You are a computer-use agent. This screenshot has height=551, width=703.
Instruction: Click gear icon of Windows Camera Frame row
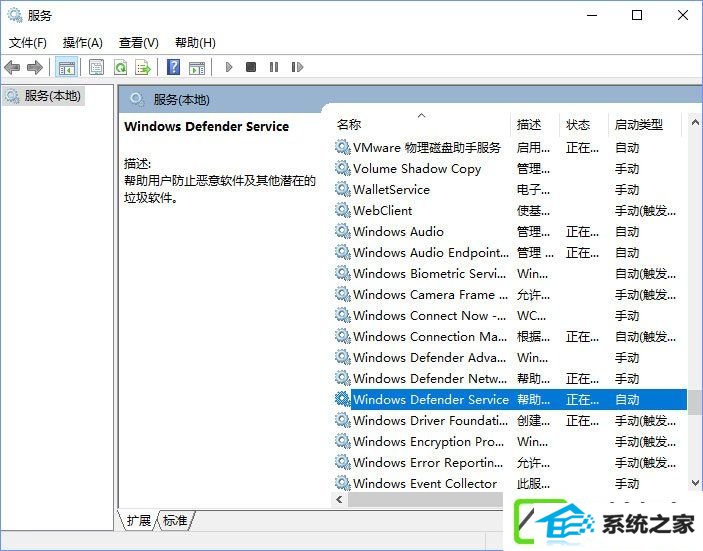point(343,295)
